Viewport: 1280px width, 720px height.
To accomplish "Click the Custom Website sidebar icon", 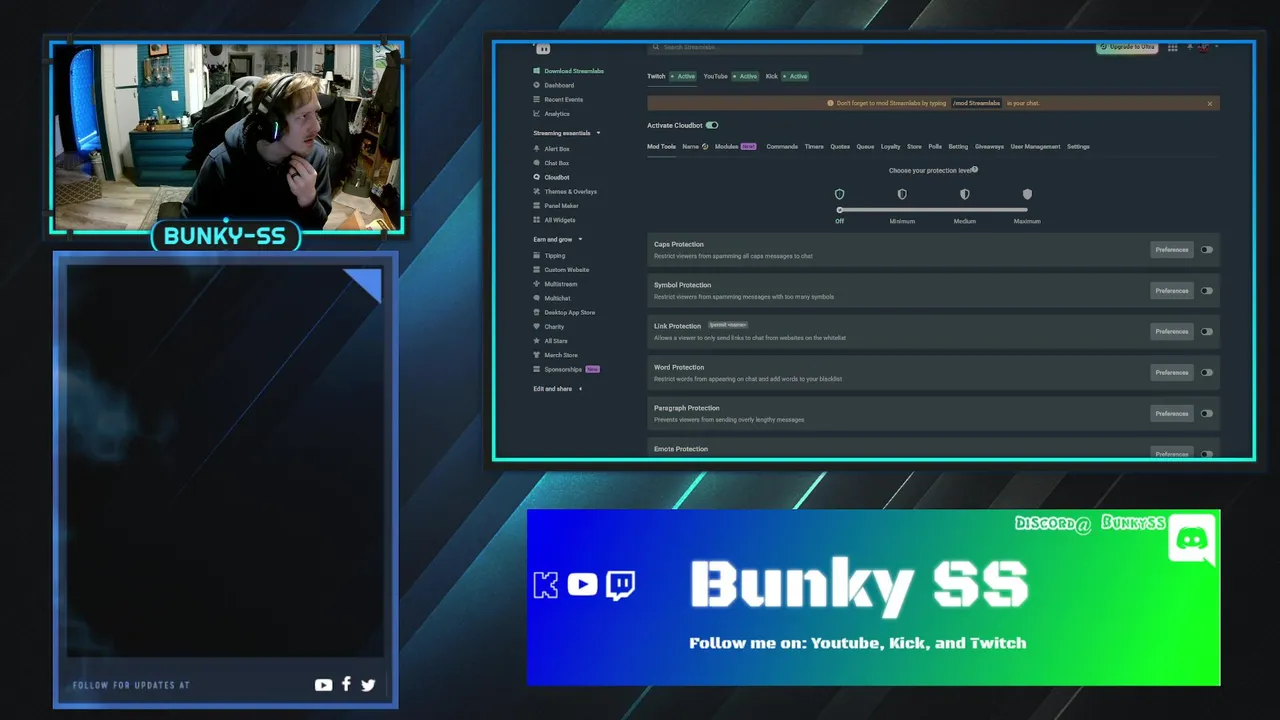I will tap(537, 270).
